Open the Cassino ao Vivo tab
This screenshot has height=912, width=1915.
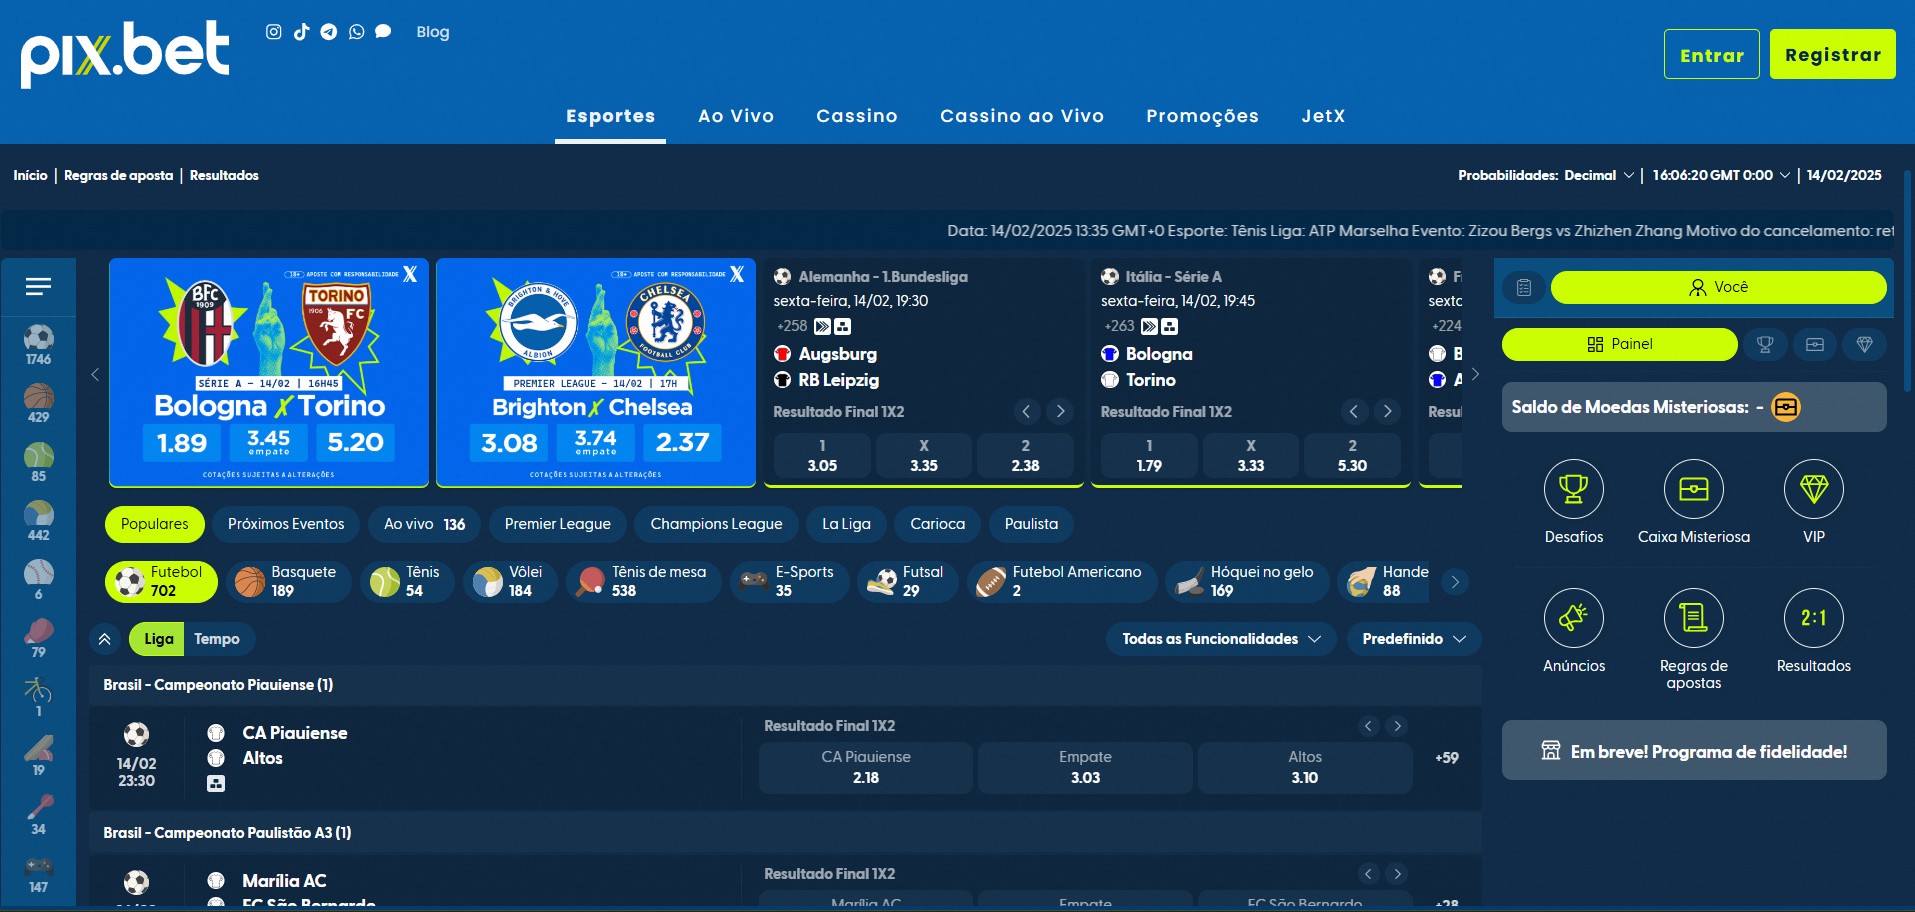tap(1022, 116)
